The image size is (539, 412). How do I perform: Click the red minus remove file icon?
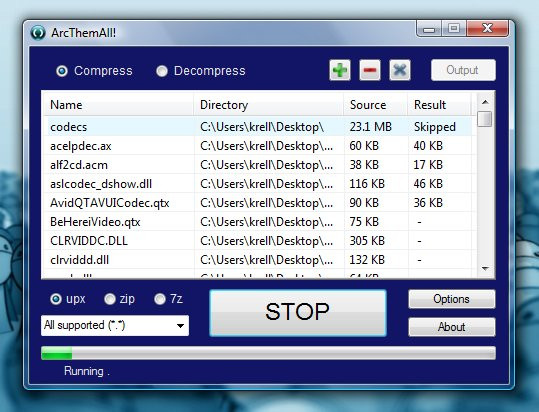(370, 70)
